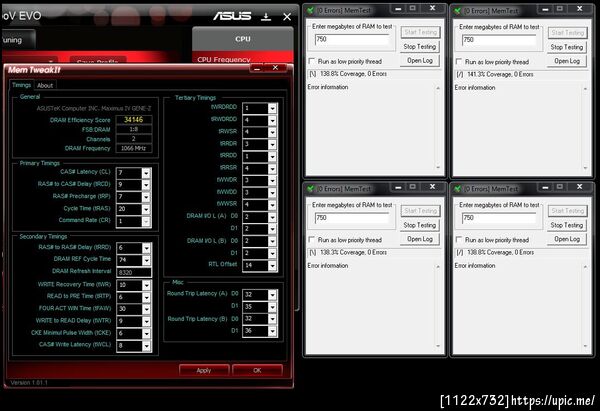This screenshot has height=411, width=600.
Task: Click the DRAM Frequency value 1066 MHz
Action: [134, 148]
